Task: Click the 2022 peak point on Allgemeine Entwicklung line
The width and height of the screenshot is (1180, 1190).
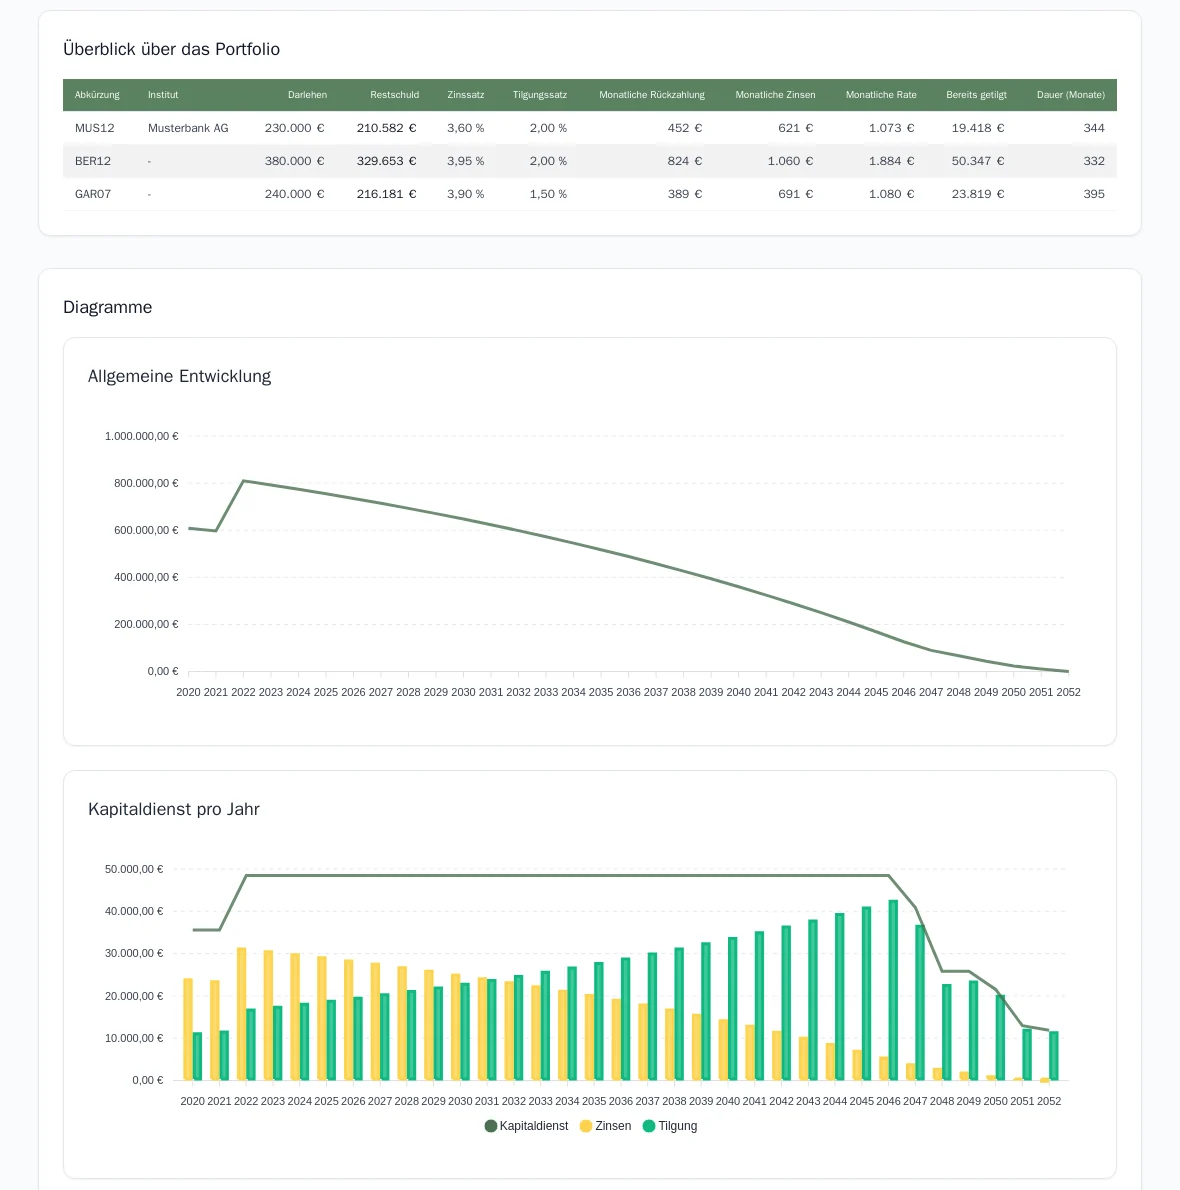Action: pos(244,481)
